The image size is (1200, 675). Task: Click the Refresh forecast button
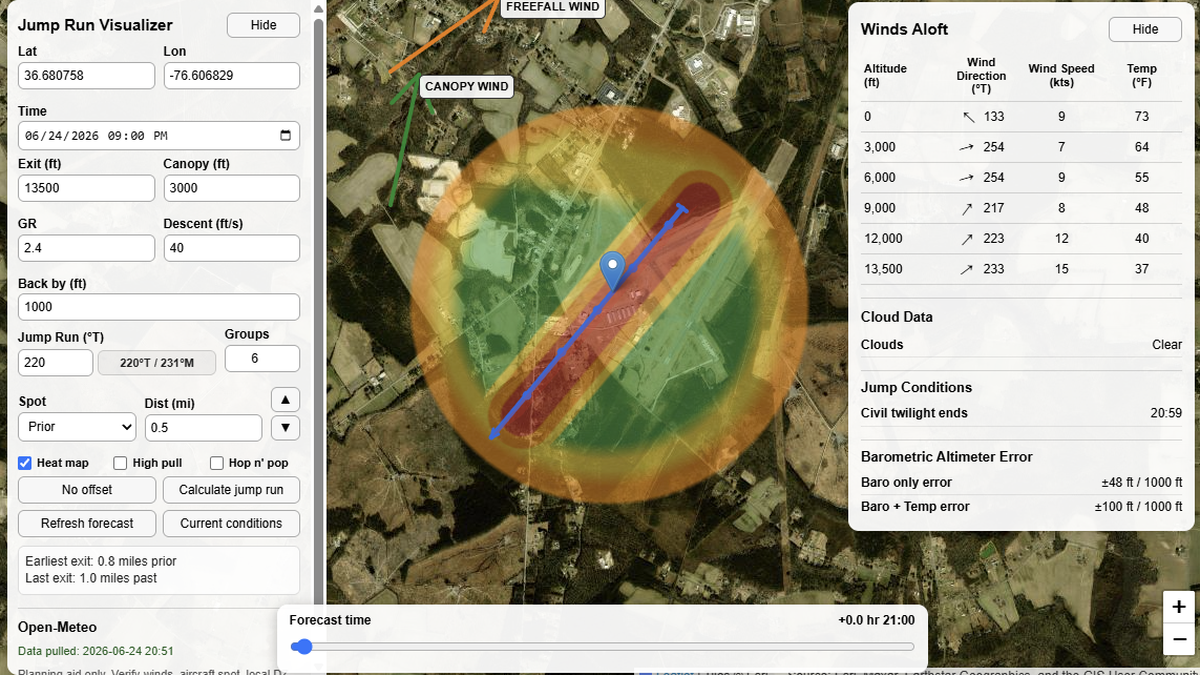(x=87, y=523)
